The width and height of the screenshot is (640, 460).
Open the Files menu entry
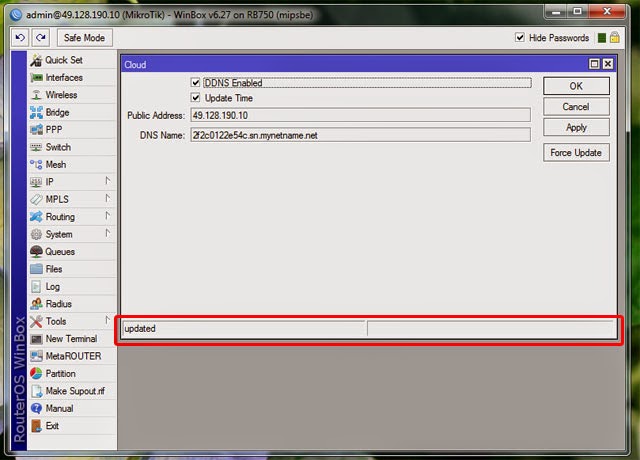(72, 269)
